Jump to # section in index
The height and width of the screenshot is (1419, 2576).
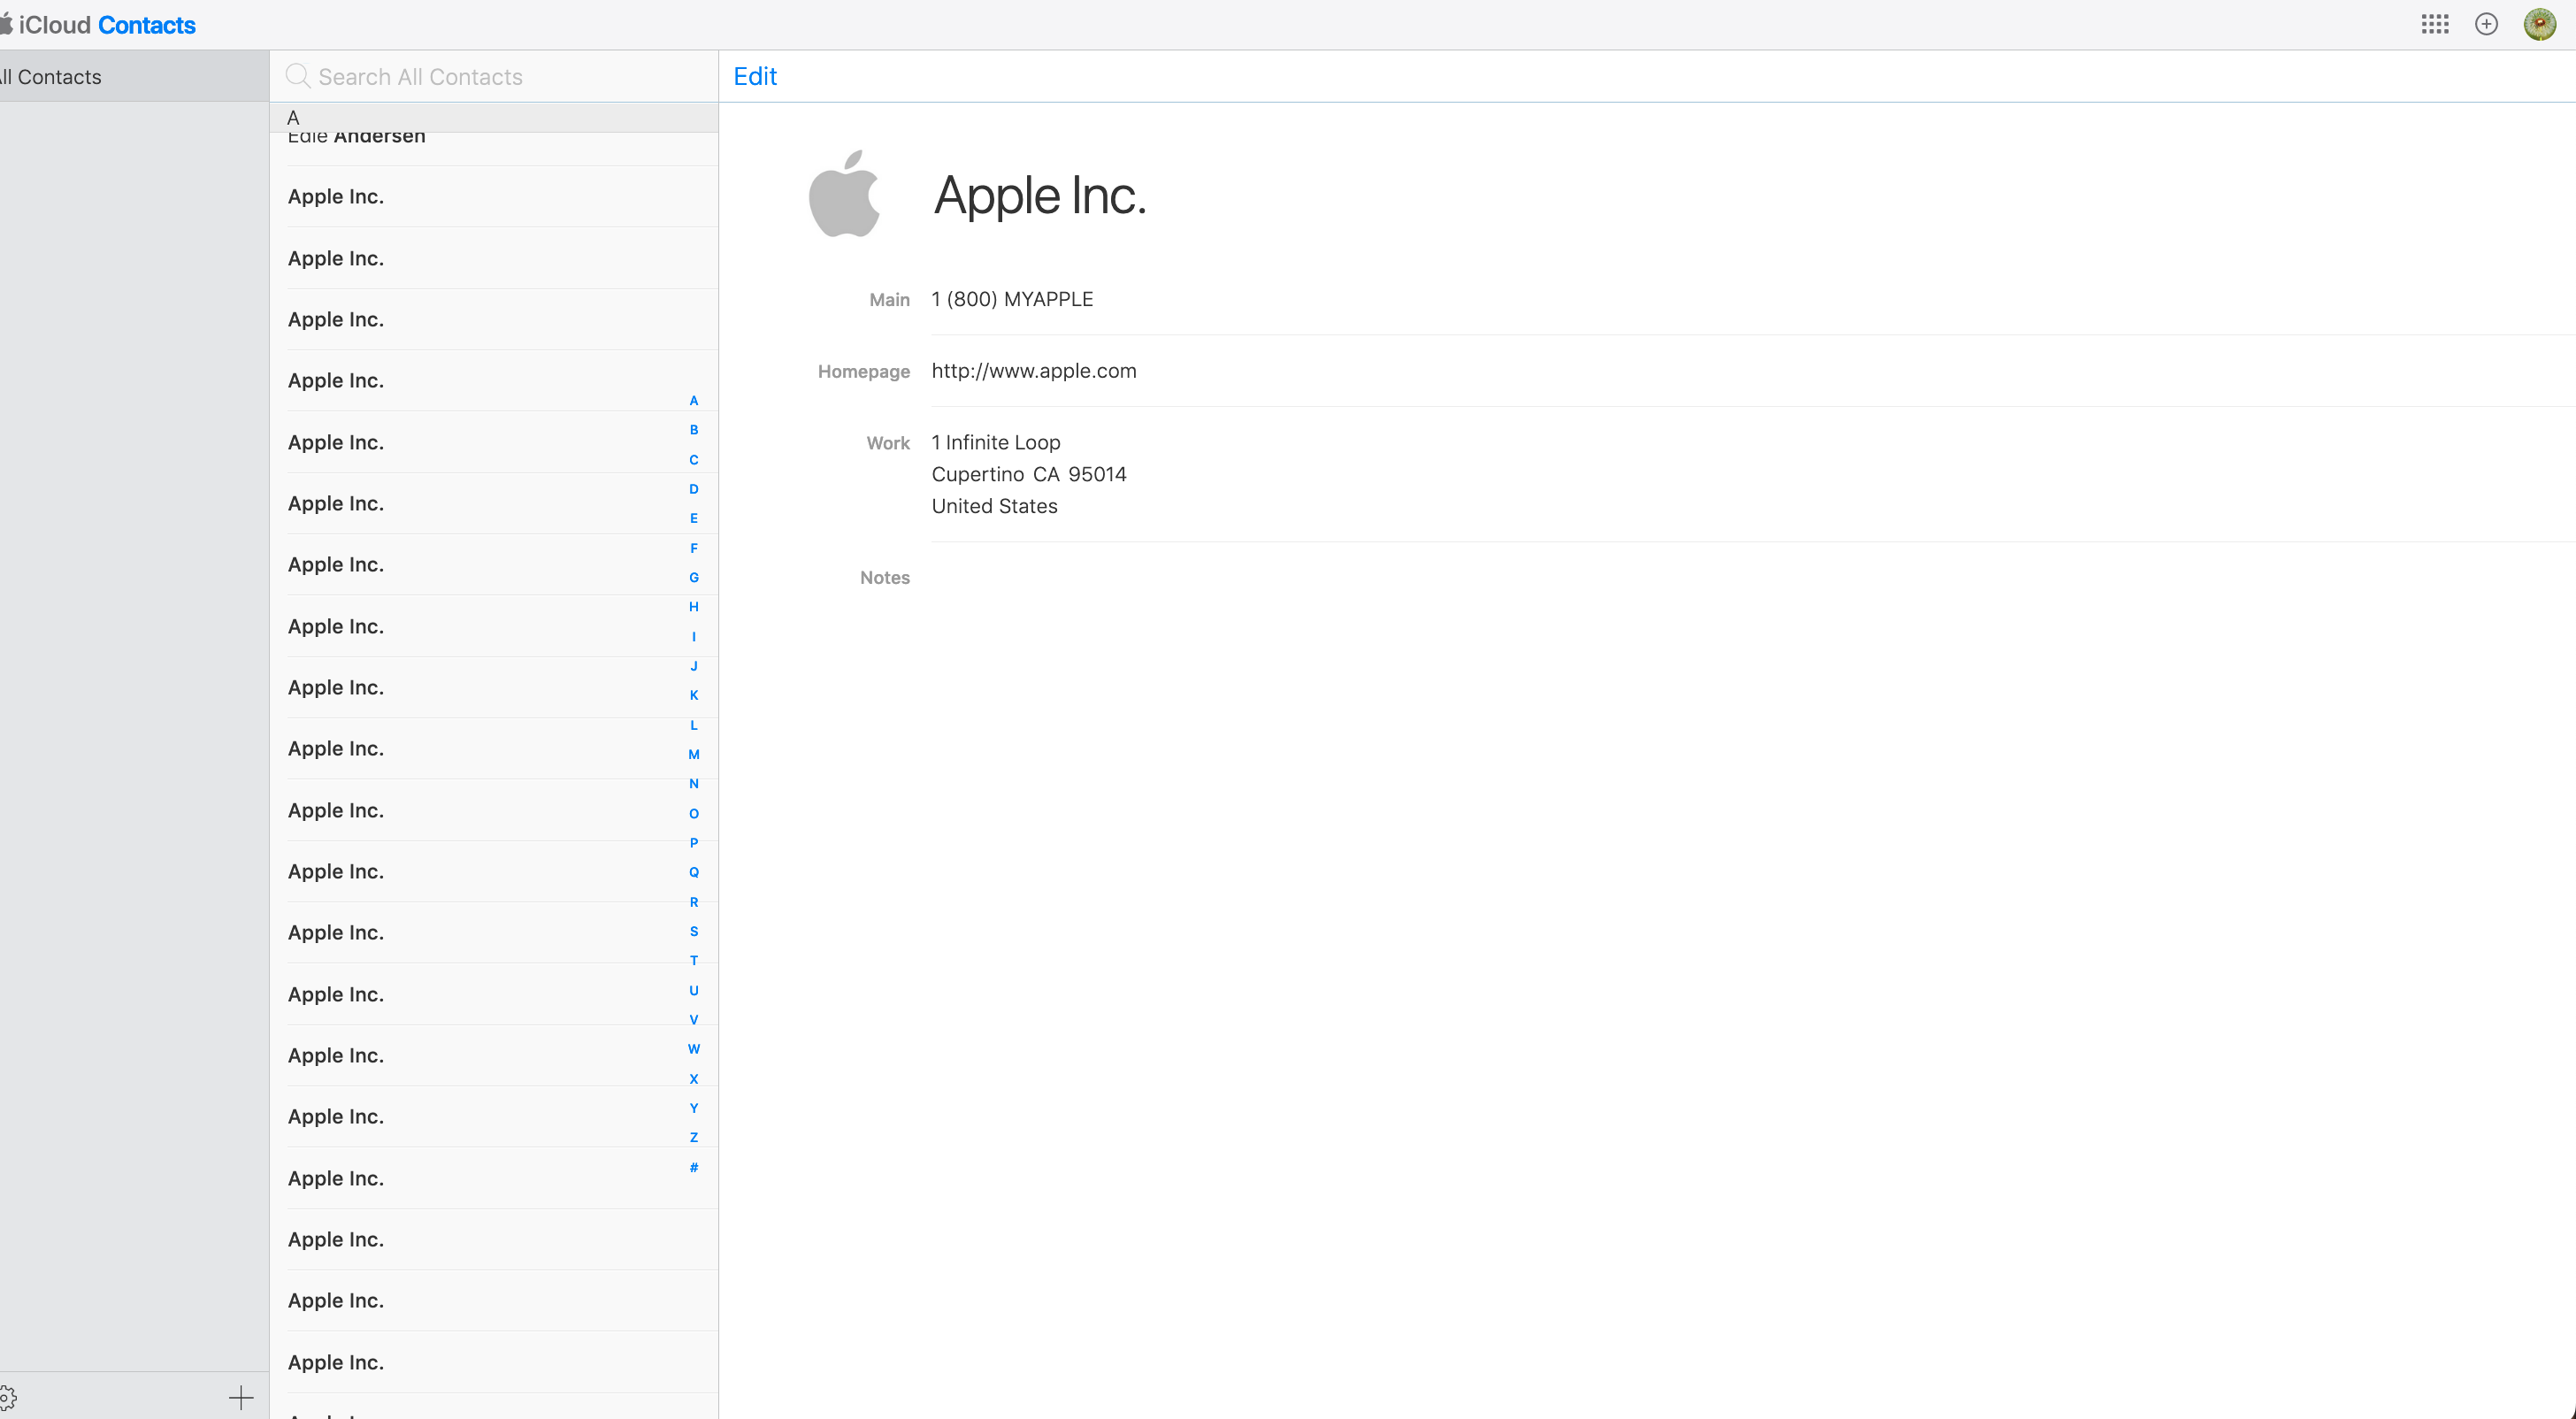(x=694, y=1167)
